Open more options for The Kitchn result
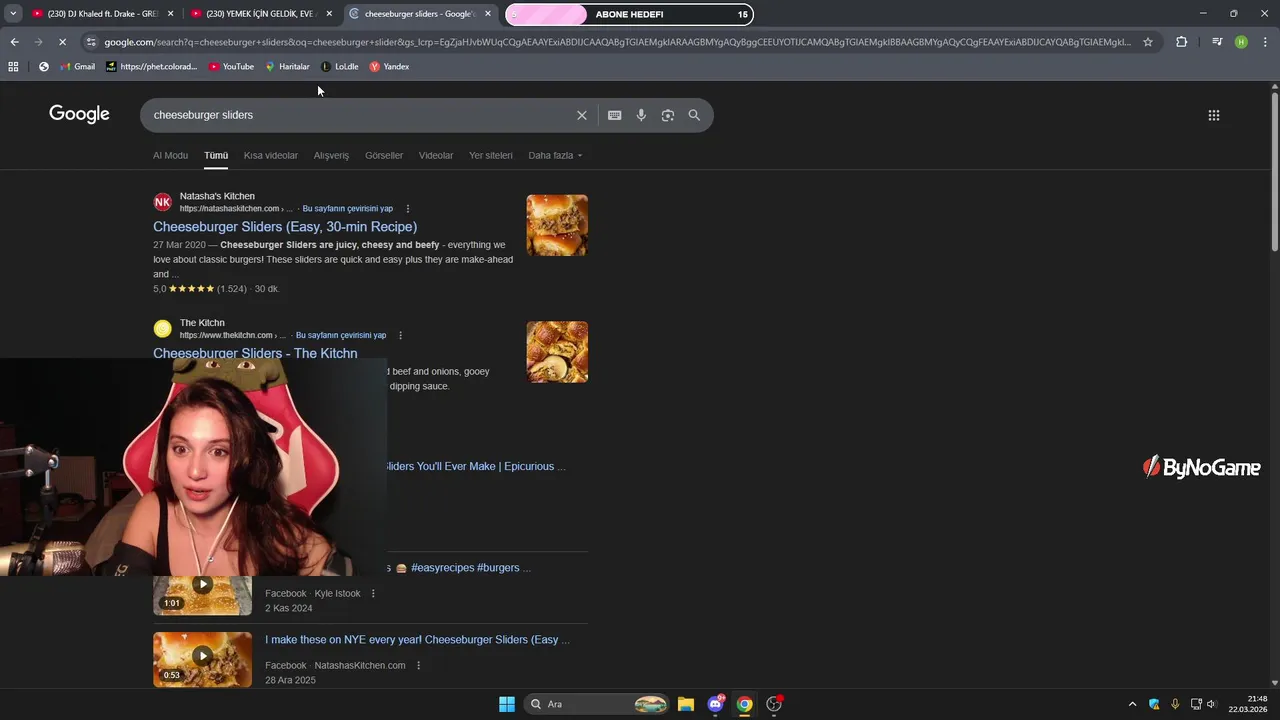 (400, 336)
